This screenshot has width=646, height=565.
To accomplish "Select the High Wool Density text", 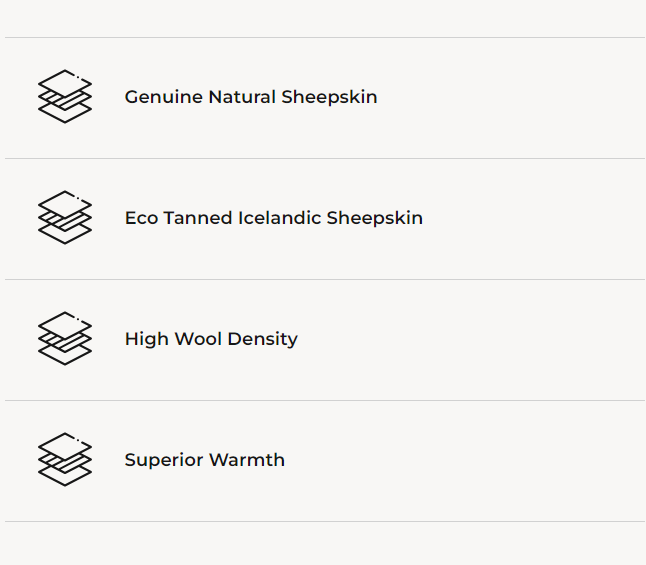I will 211,339.
